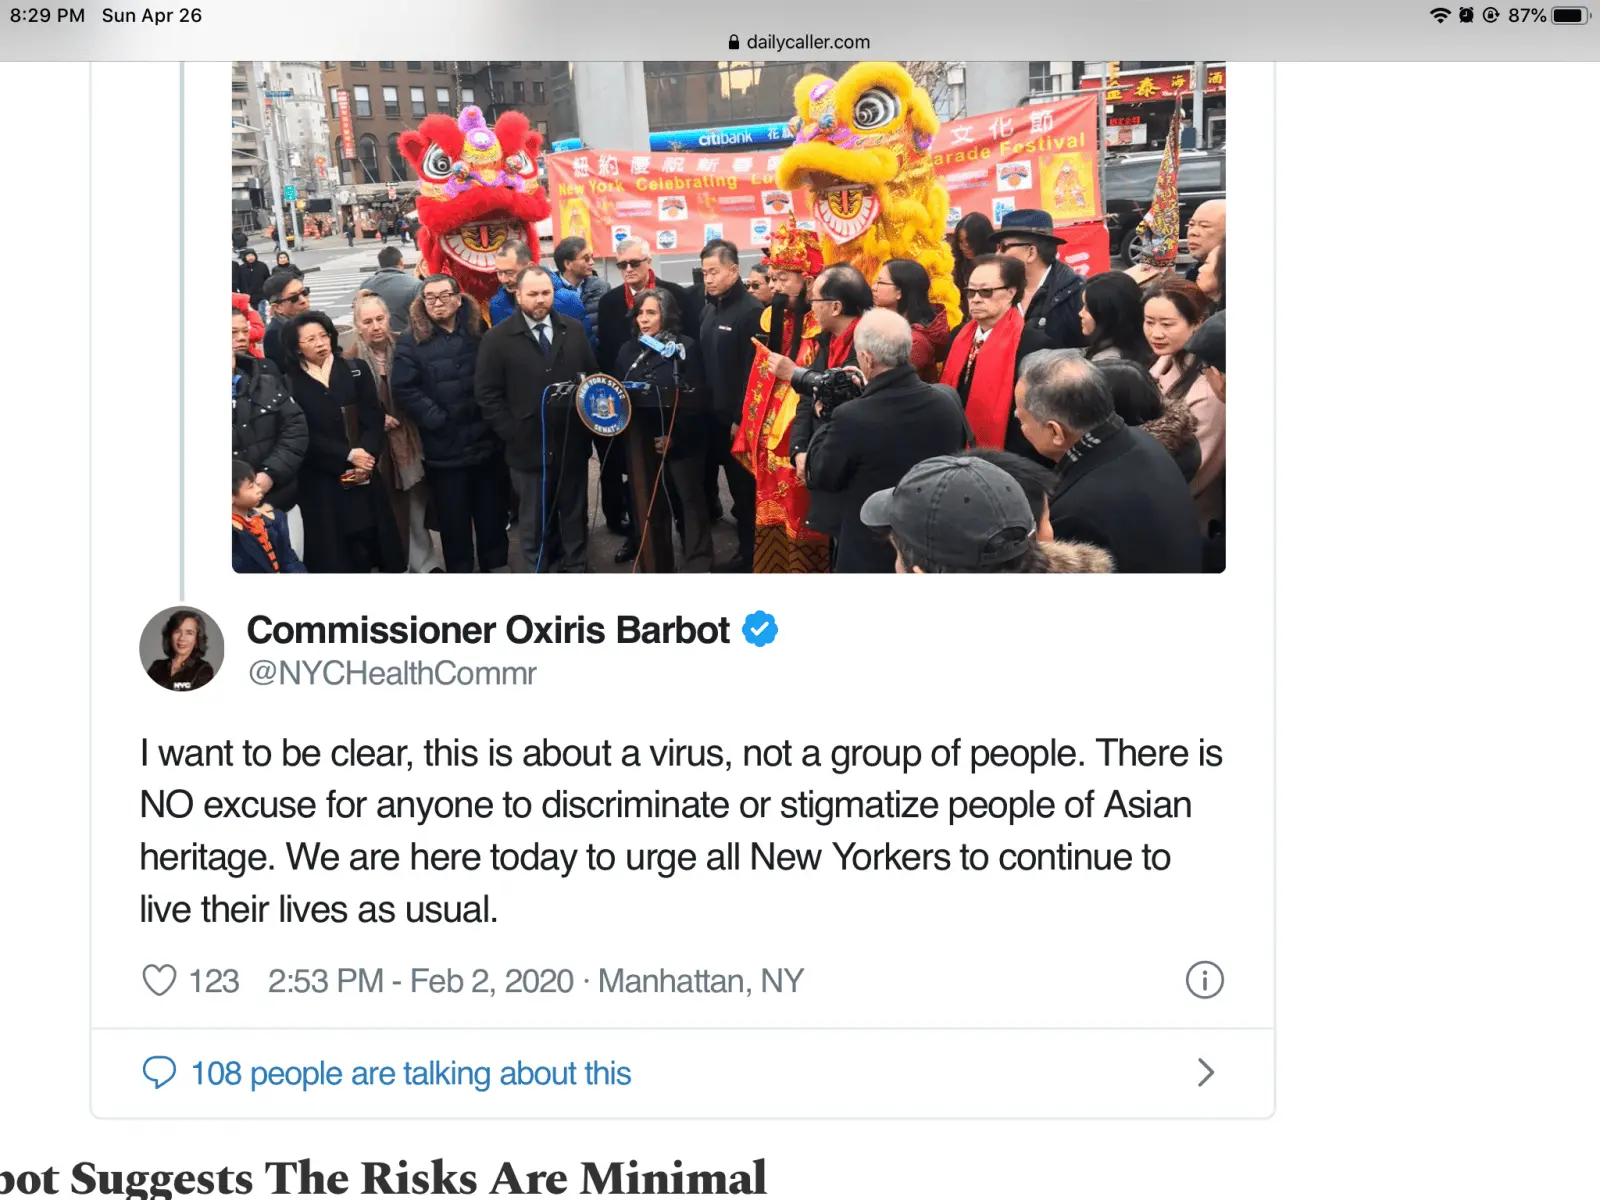Open the tweet timestamp Feb 2, 2020
1600x1200 pixels.
[x=421, y=981]
